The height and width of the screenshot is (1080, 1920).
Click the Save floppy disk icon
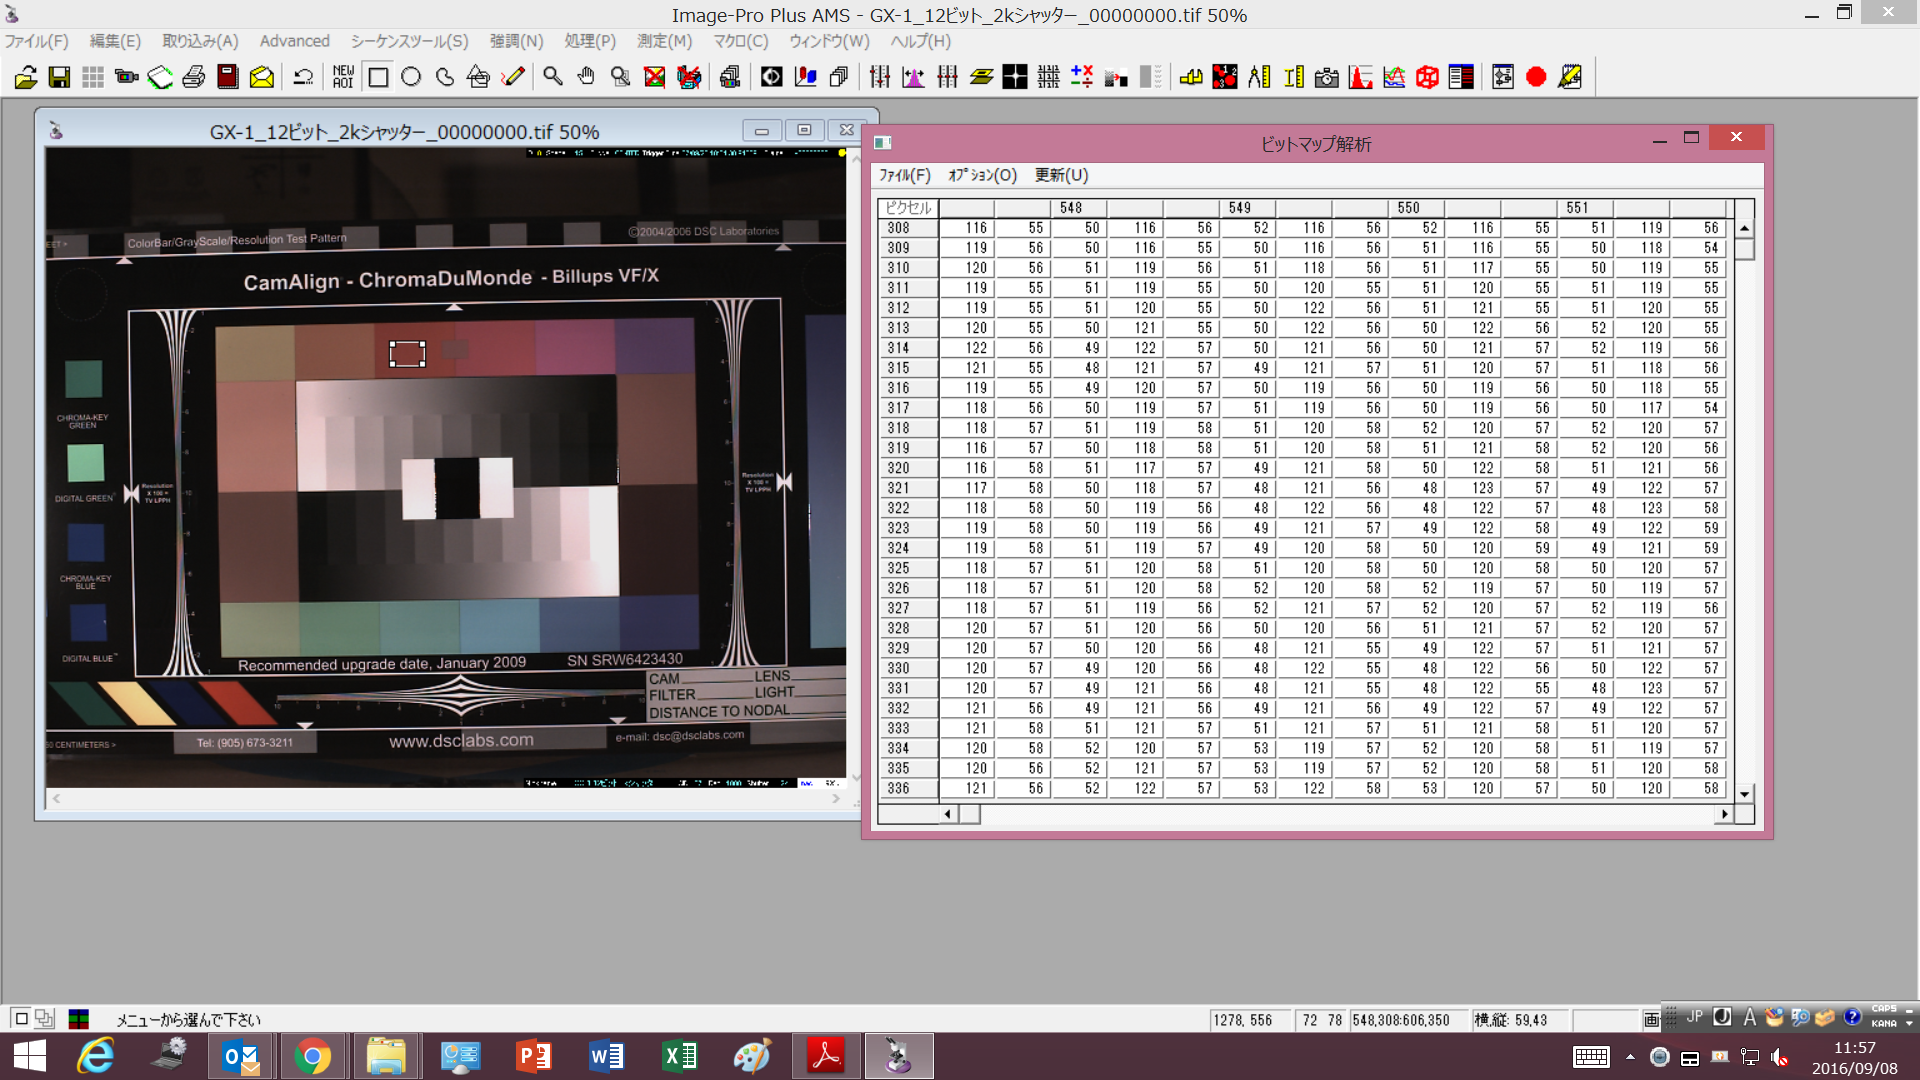click(59, 77)
